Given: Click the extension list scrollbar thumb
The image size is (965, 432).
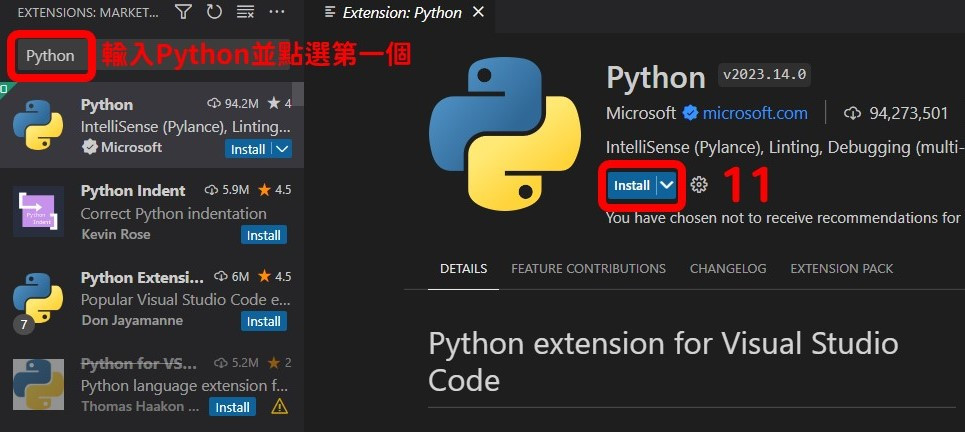Looking at the screenshot, I should coord(298,94).
